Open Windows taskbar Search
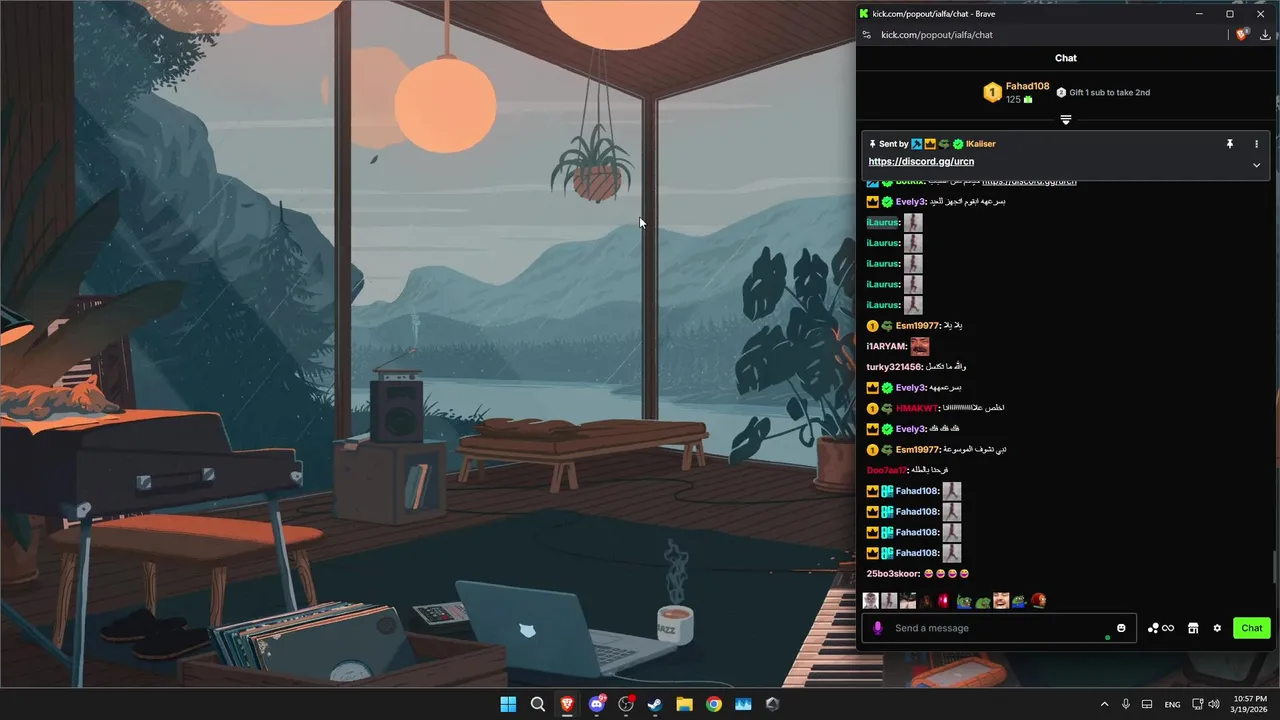The width and height of the screenshot is (1280, 720). point(537,704)
